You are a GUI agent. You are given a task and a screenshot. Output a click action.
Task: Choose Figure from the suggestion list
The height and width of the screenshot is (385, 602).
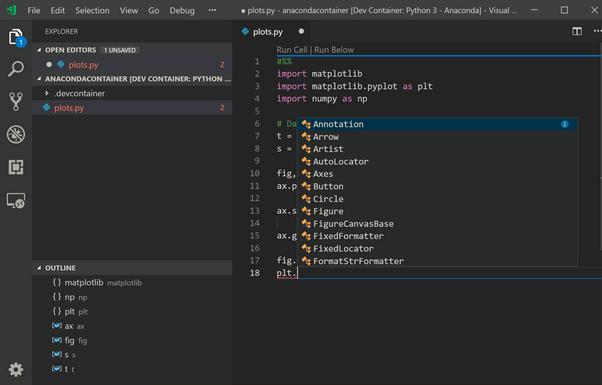pyautogui.click(x=437, y=211)
